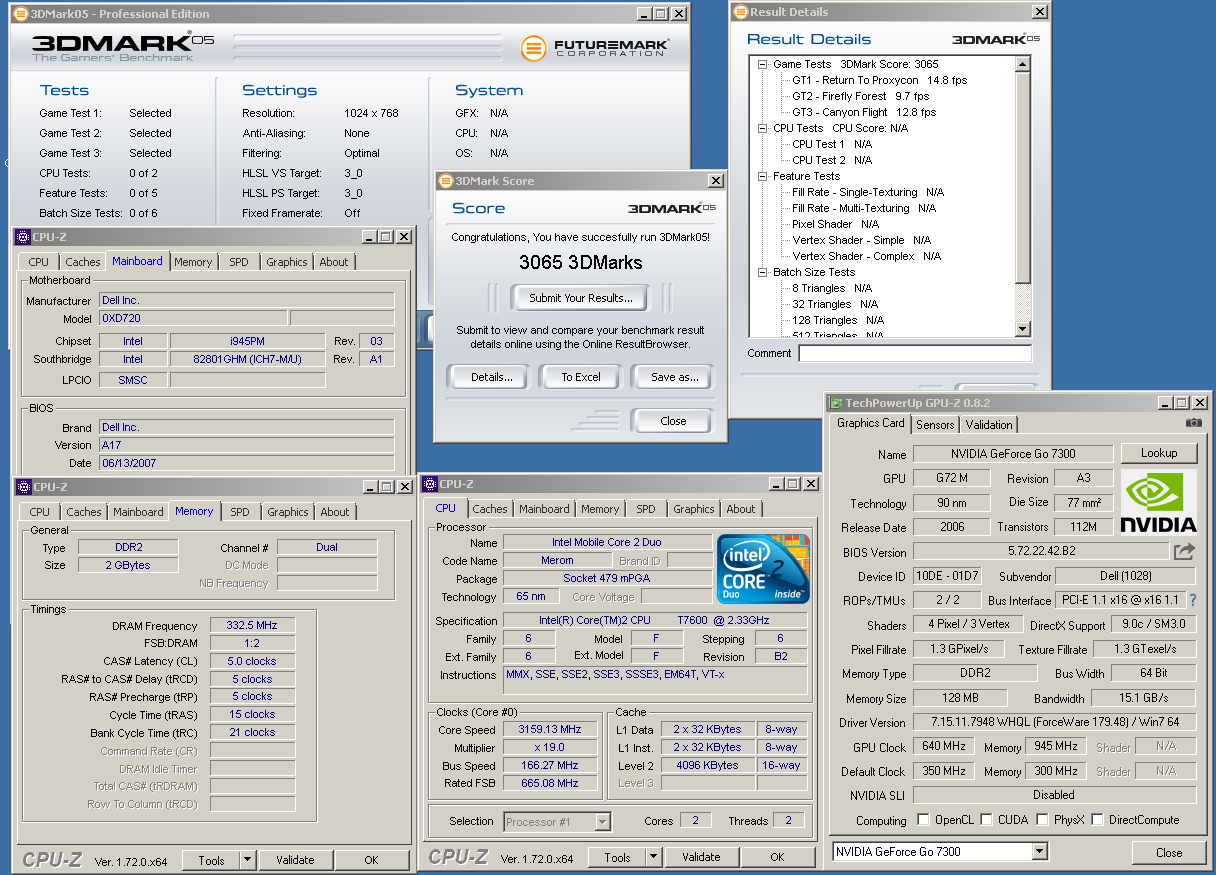The width and height of the screenshot is (1216, 875).
Task: Toggle the CUDA checkbox
Action: (987, 820)
